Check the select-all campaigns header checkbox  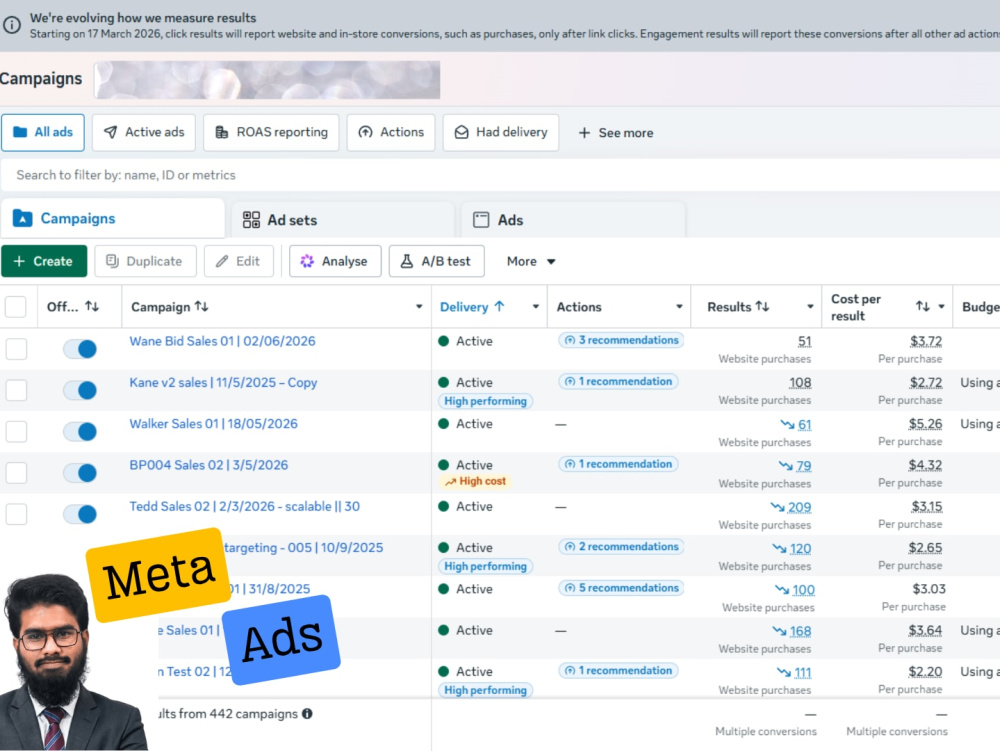click(x=16, y=307)
